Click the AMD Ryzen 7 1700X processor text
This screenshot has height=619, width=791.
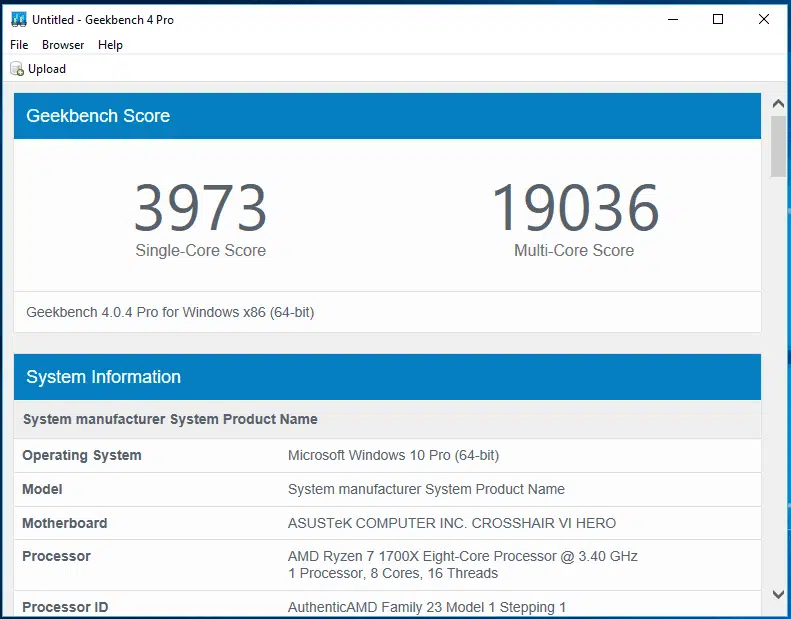(x=463, y=556)
